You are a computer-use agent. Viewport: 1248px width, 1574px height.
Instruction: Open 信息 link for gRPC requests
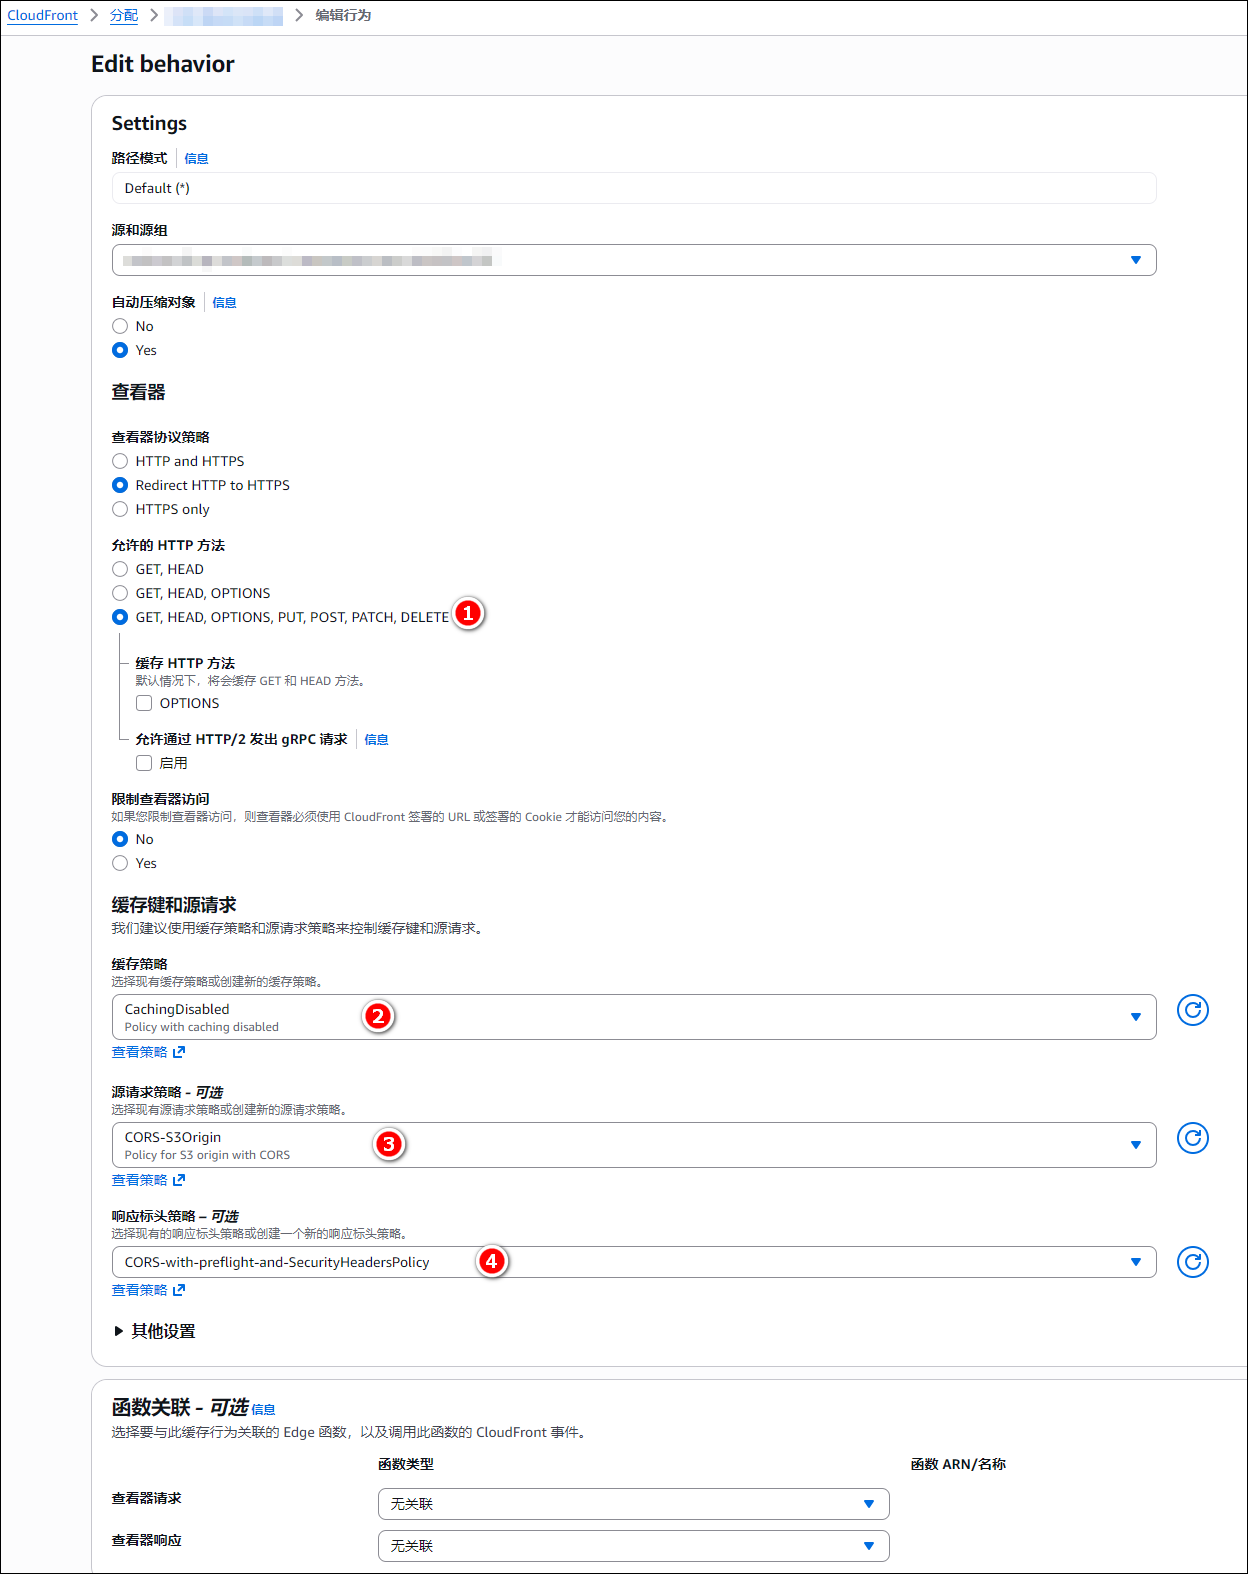tap(376, 739)
